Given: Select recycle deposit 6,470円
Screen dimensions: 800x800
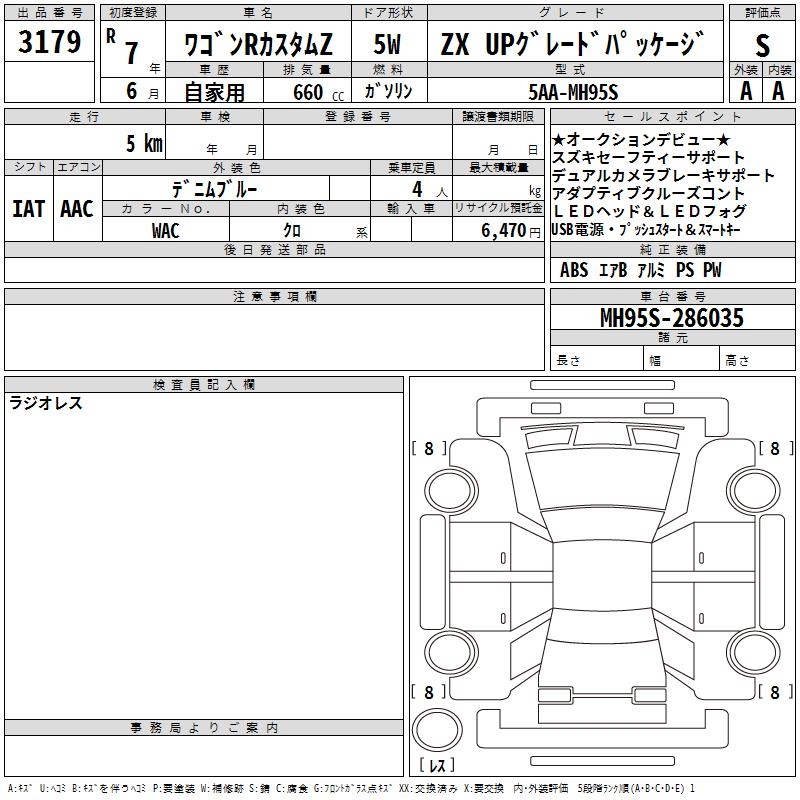Looking at the screenshot, I should pos(511,231).
